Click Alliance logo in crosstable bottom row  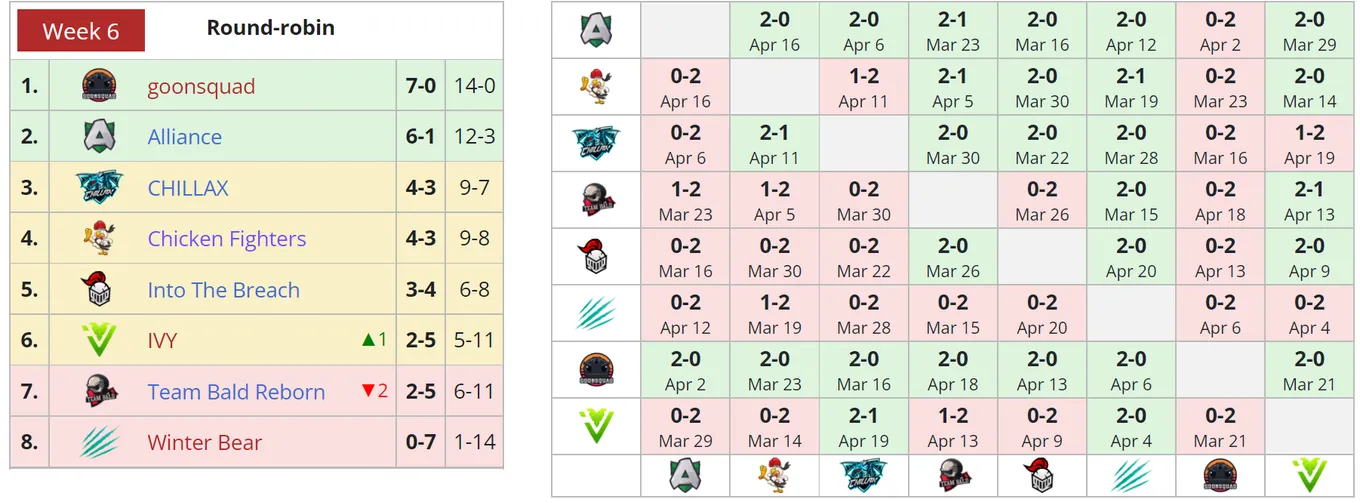(x=686, y=474)
